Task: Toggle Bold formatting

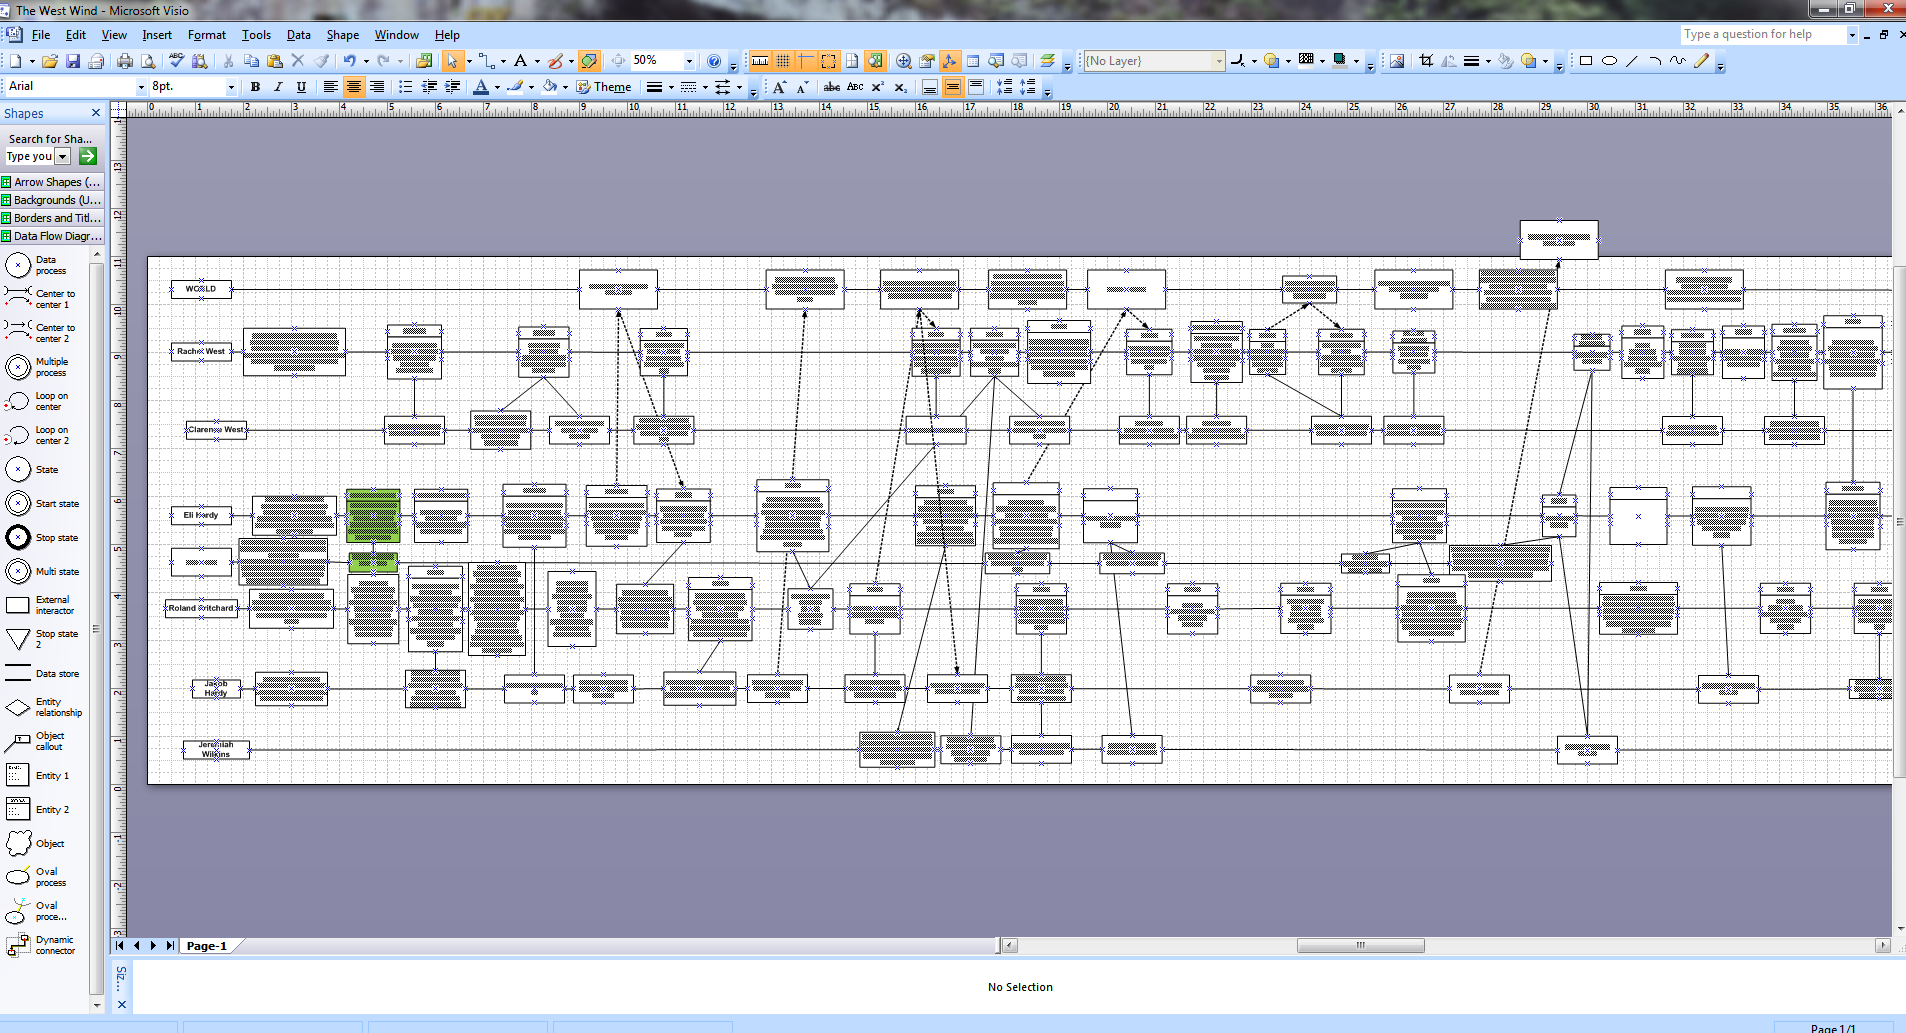Action: pos(255,87)
